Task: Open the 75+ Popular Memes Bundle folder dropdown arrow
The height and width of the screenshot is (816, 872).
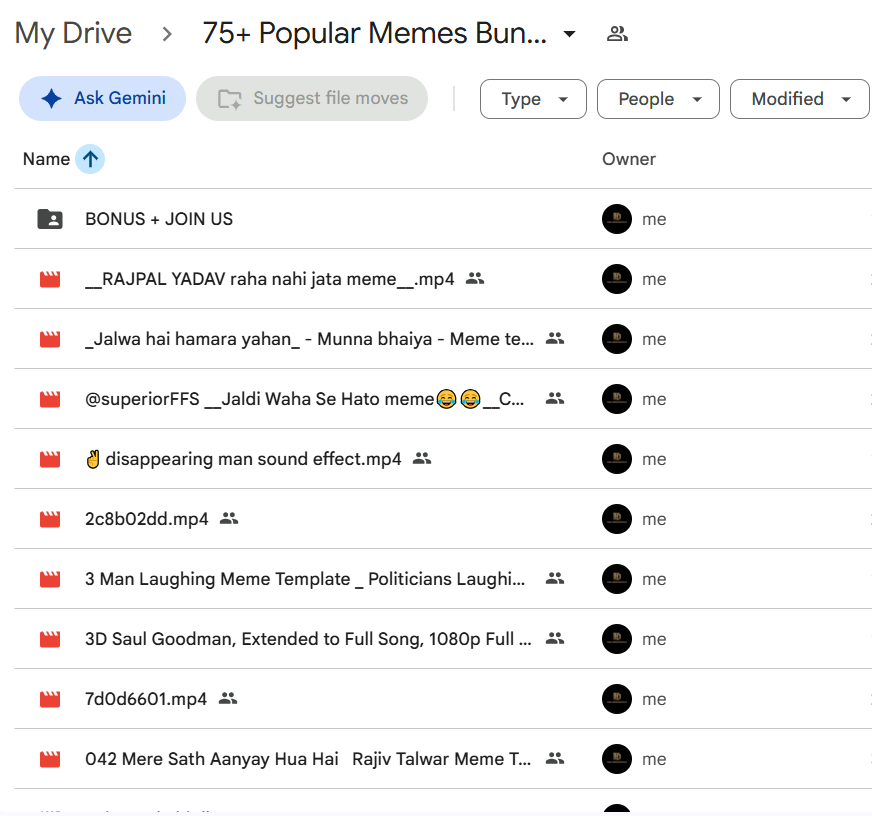Action: (569, 34)
